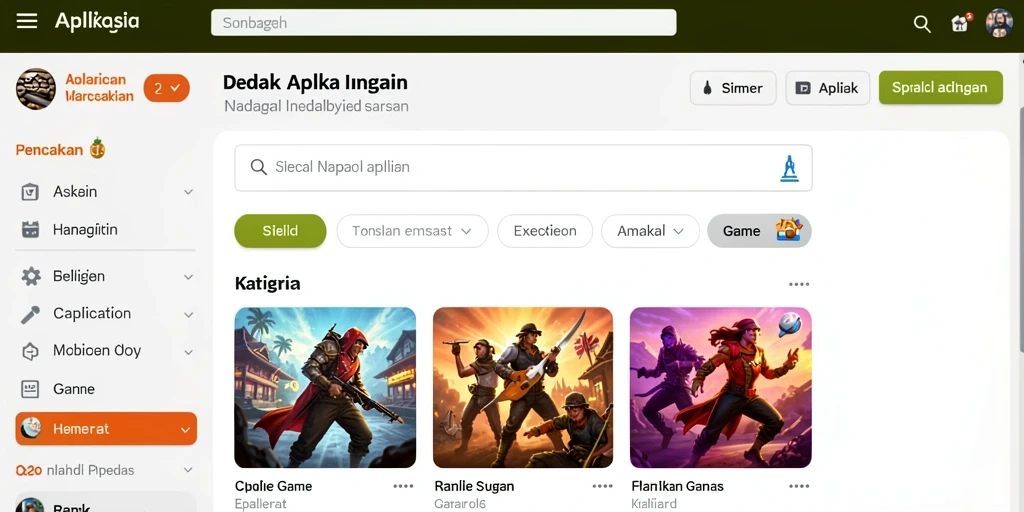Click the Ranlie Sugan title text

(474, 487)
